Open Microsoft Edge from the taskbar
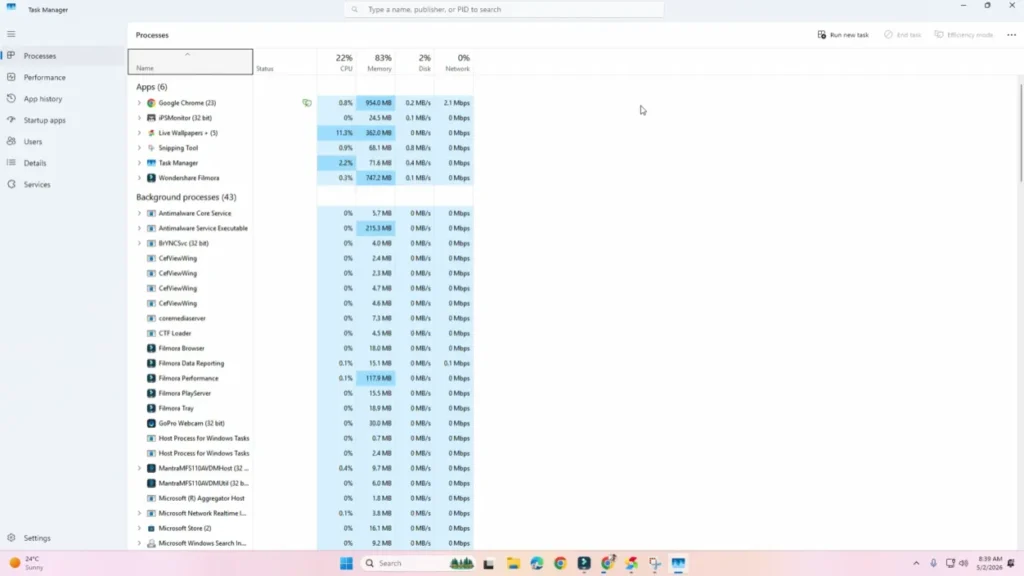The width and height of the screenshot is (1024, 576). [x=537, y=563]
